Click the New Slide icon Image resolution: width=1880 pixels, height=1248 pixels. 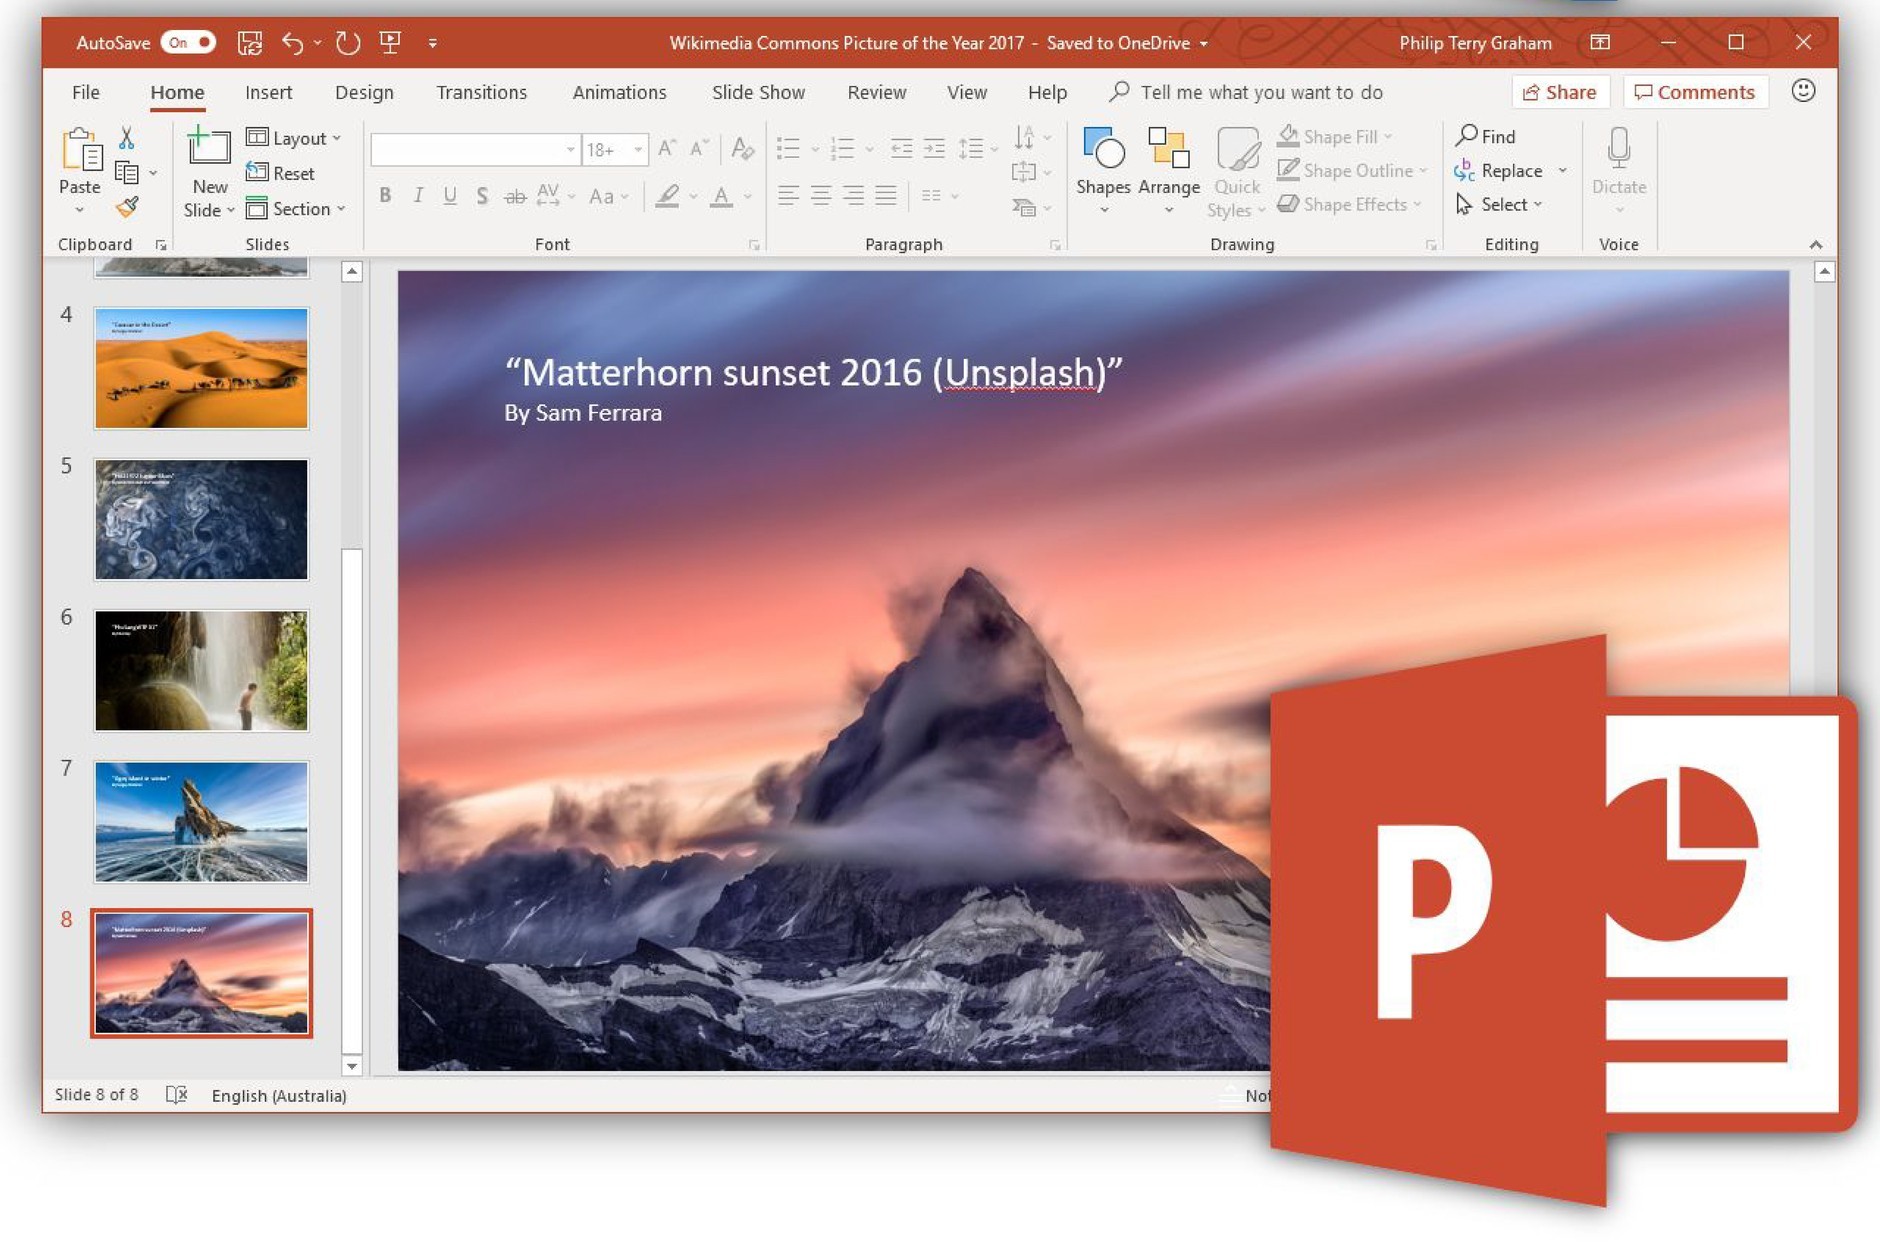(x=209, y=146)
